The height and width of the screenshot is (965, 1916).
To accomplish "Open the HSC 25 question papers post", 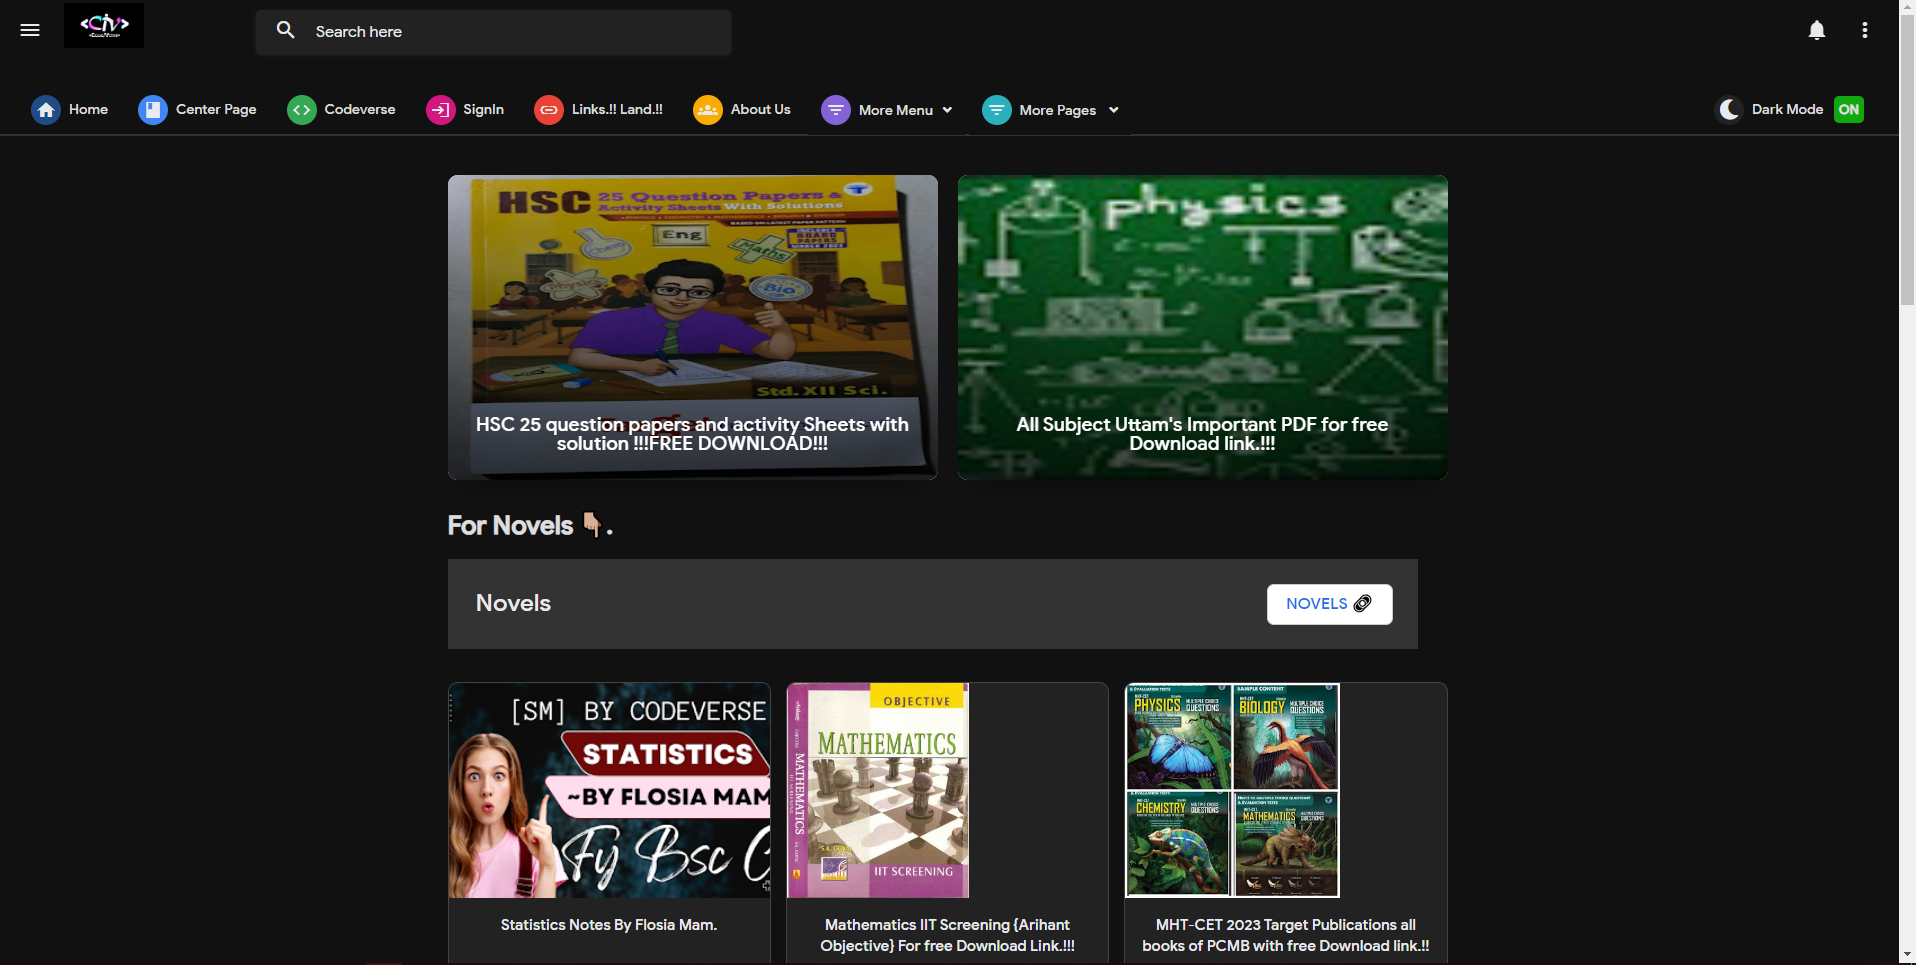I will pyautogui.click(x=692, y=327).
